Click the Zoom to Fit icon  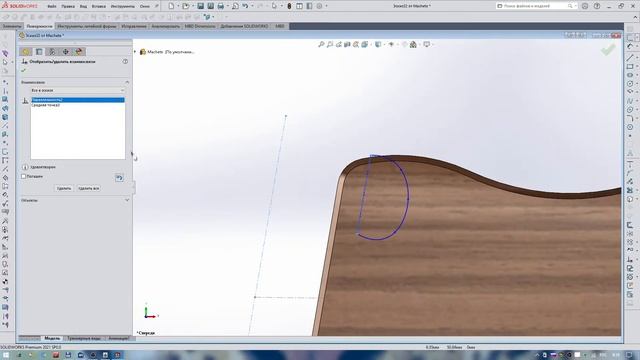tap(321, 44)
